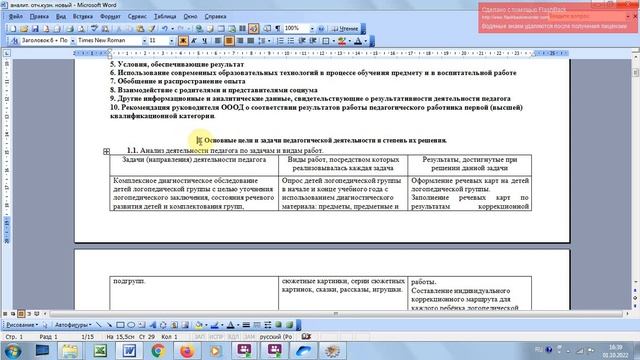Open Print Preview
Viewport: 640px width, 360px height.
82,29
